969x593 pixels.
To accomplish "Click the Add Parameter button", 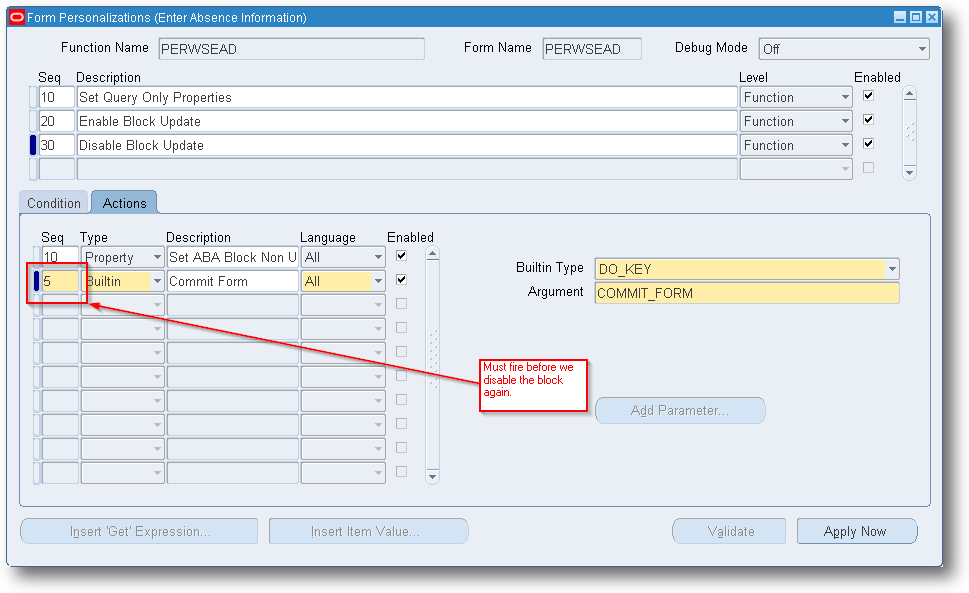I will tap(680, 411).
